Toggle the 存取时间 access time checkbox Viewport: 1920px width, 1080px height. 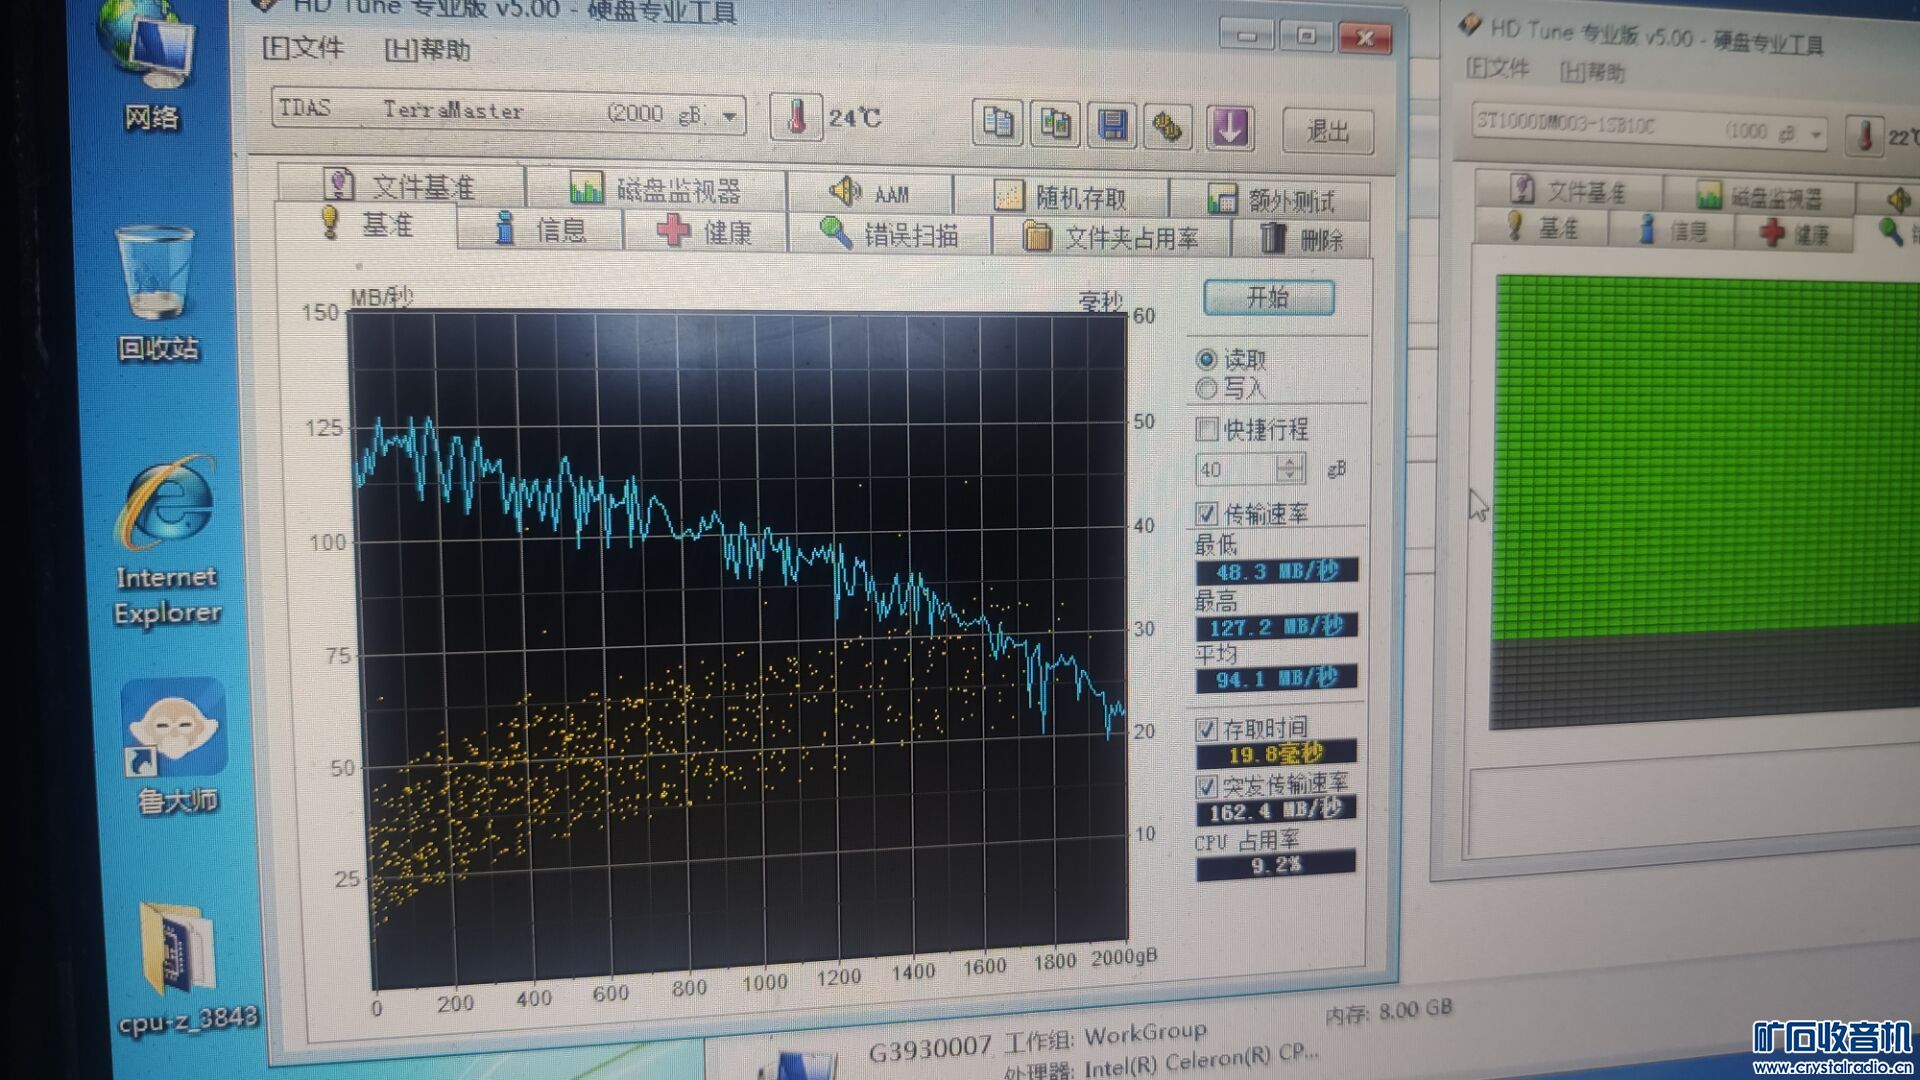click(x=1207, y=730)
